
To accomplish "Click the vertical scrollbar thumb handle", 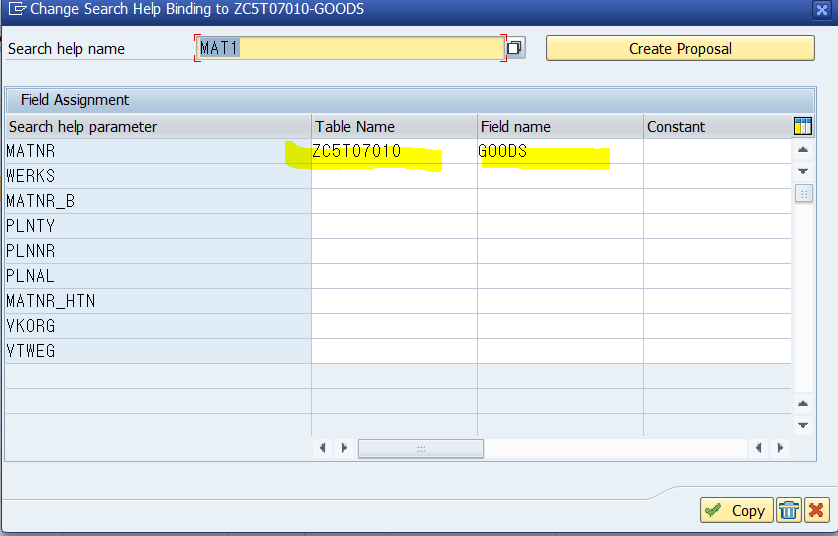I will 803,193.
